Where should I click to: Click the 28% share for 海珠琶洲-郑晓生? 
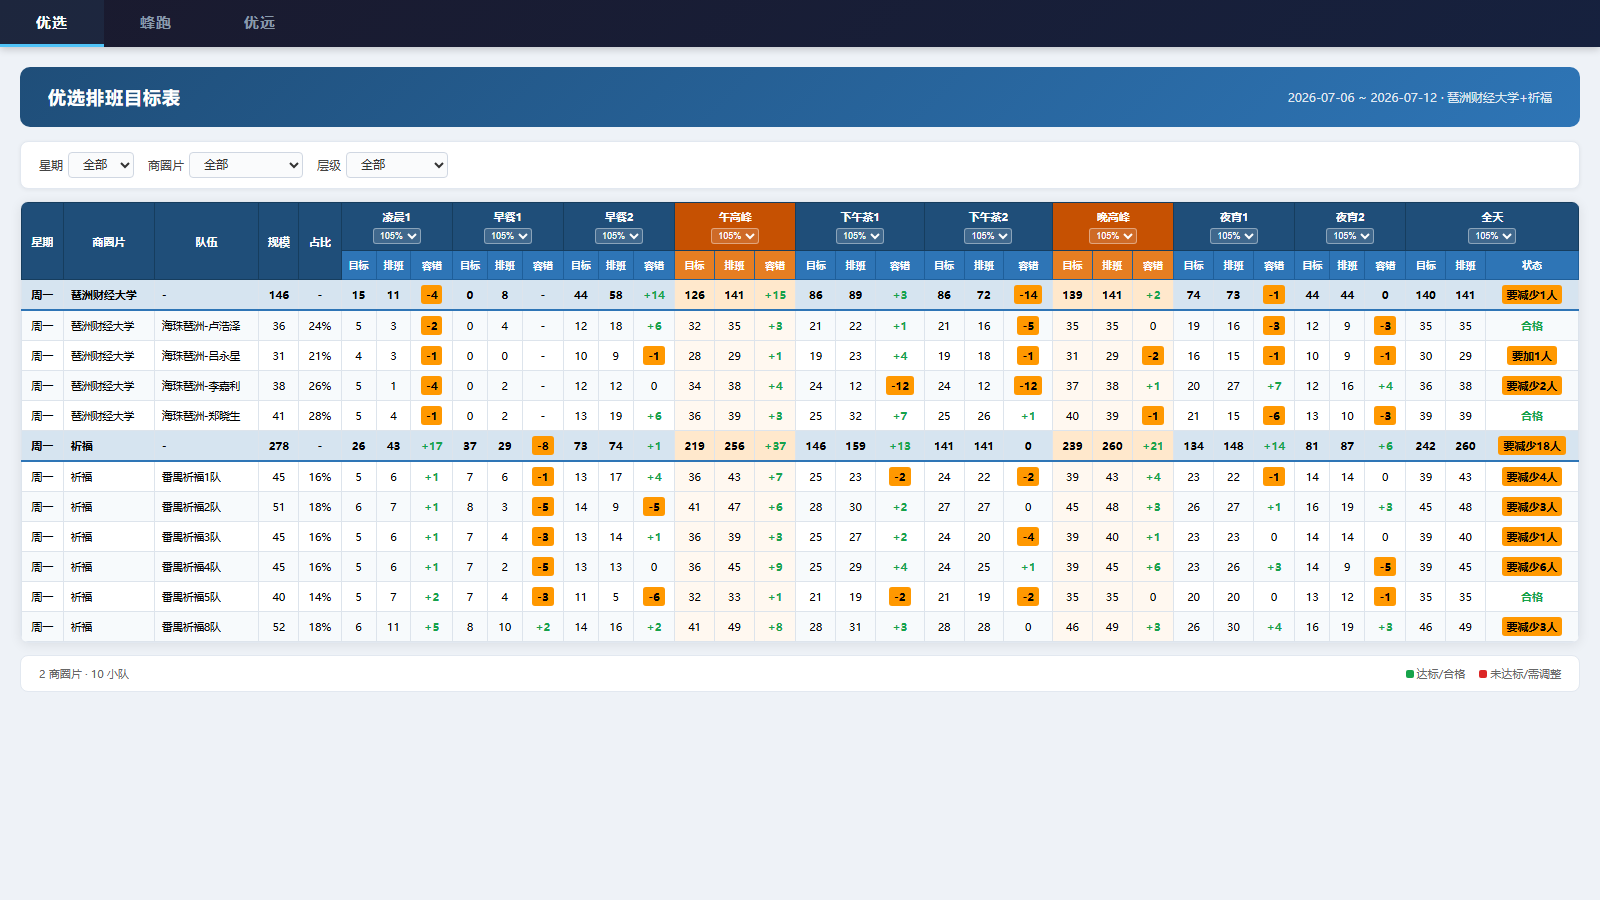(x=320, y=416)
